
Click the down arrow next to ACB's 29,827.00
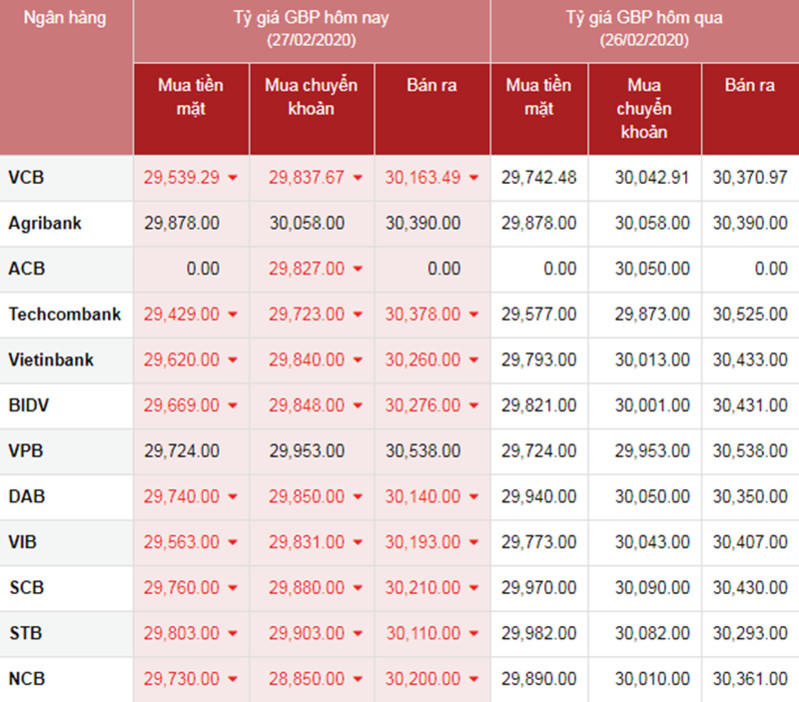click(x=358, y=270)
